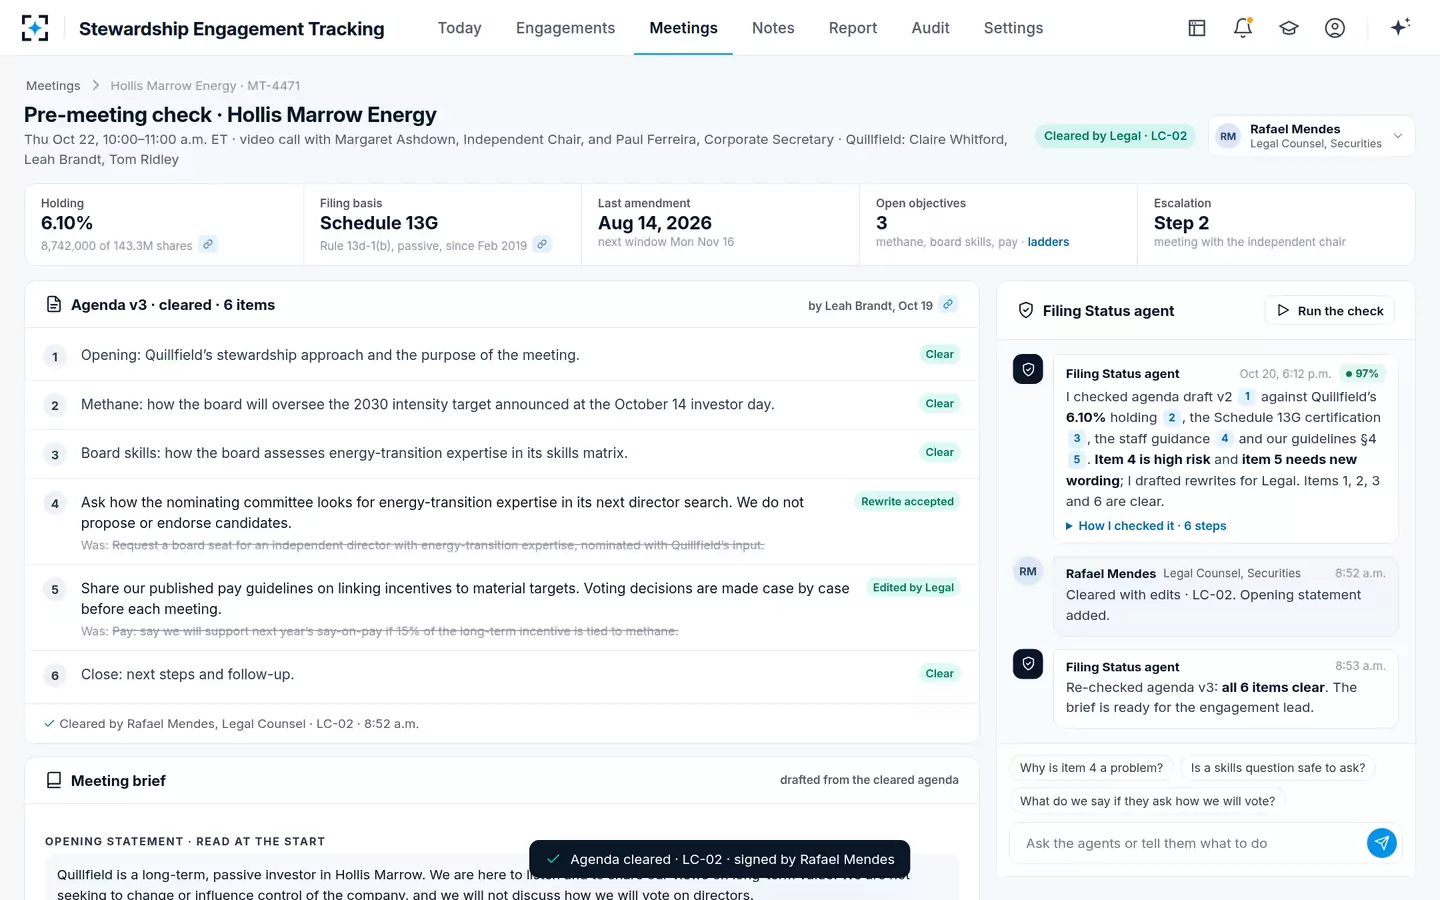Send the message with the arrow button
This screenshot has width=1440, height=900.
click(x=1381, y=843)
